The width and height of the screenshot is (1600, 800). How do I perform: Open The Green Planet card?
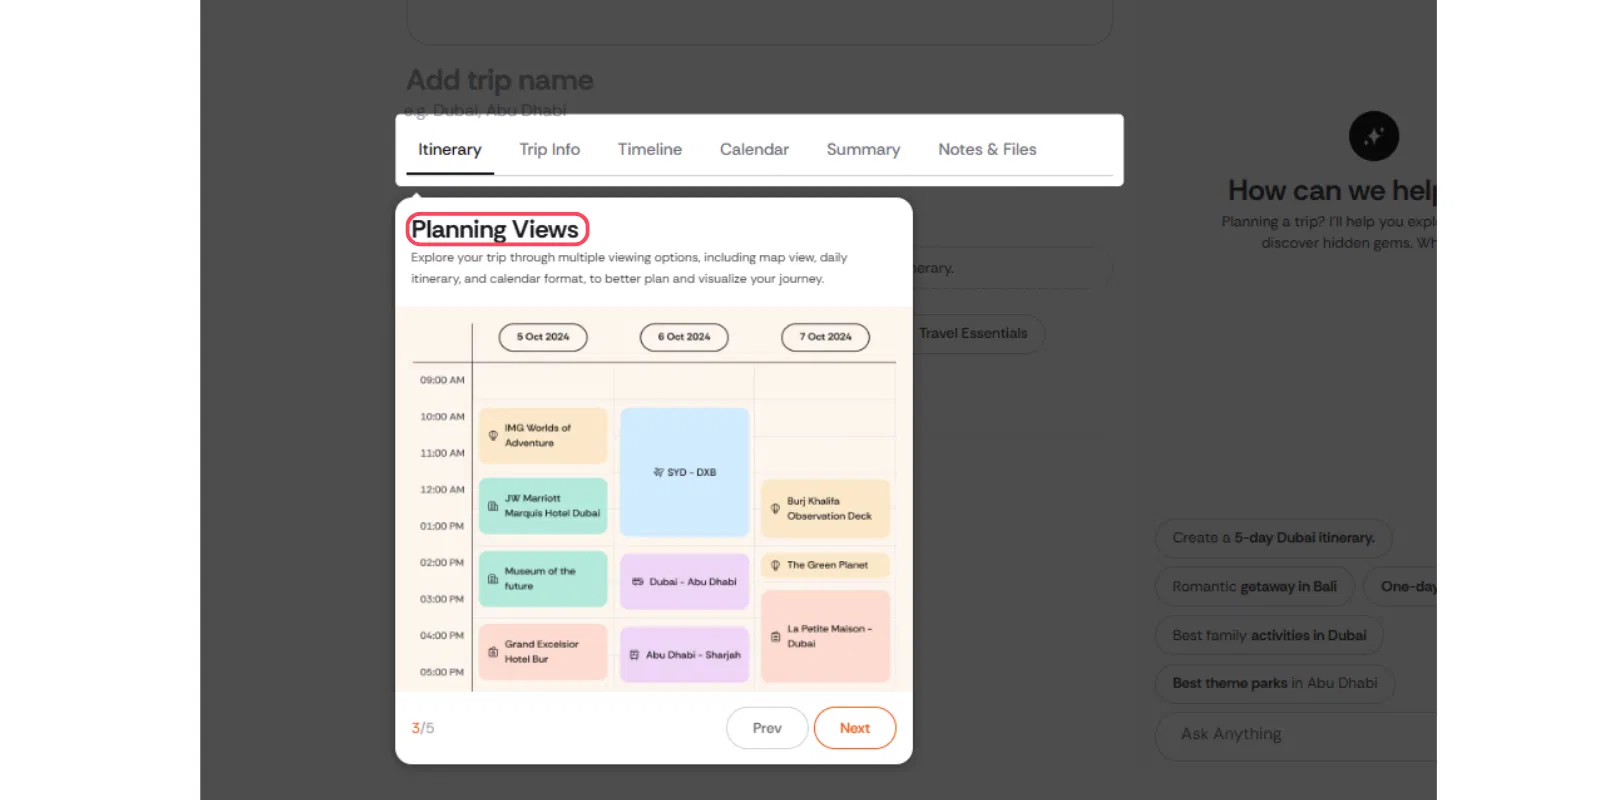click(825, 565)
